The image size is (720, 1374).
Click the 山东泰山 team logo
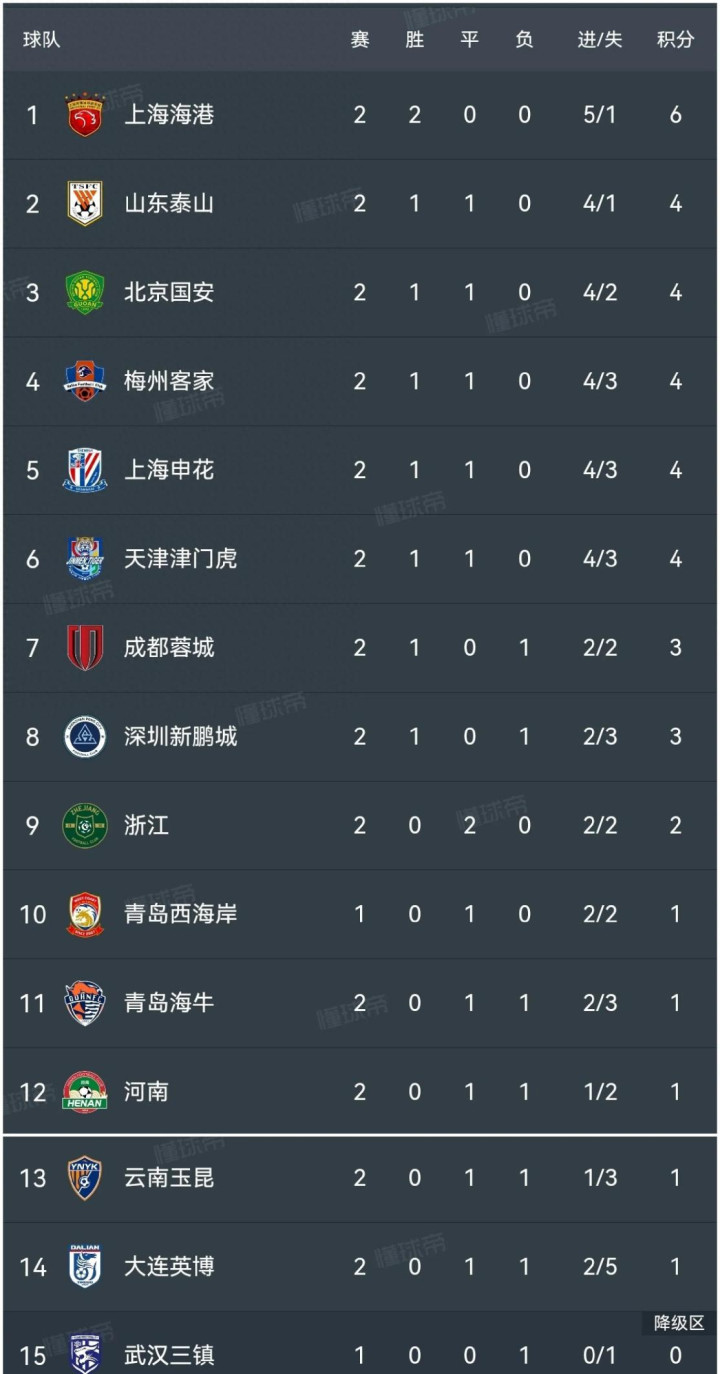point(85,204)
